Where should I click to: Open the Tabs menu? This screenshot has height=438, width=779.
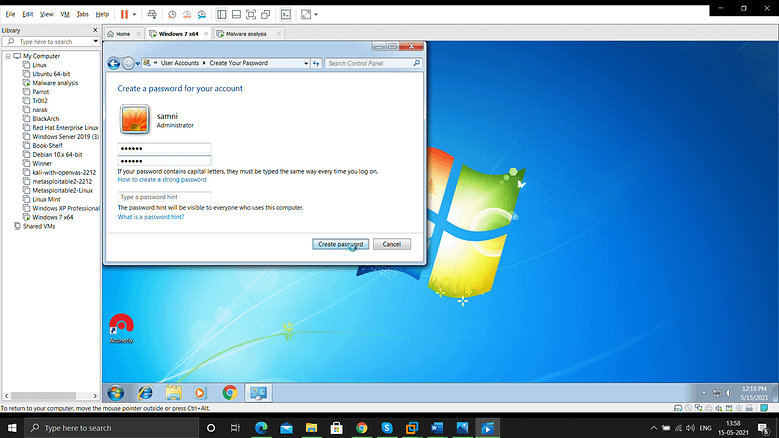82,14
